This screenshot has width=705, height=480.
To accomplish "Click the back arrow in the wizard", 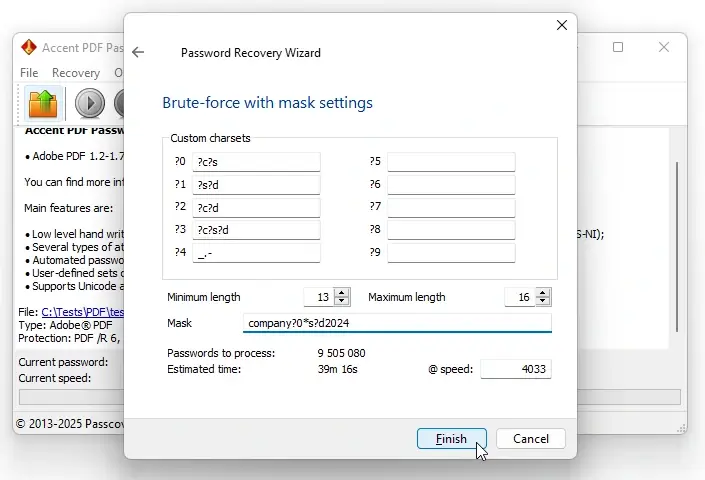I will pyautogui.click(x=138, y=52).
